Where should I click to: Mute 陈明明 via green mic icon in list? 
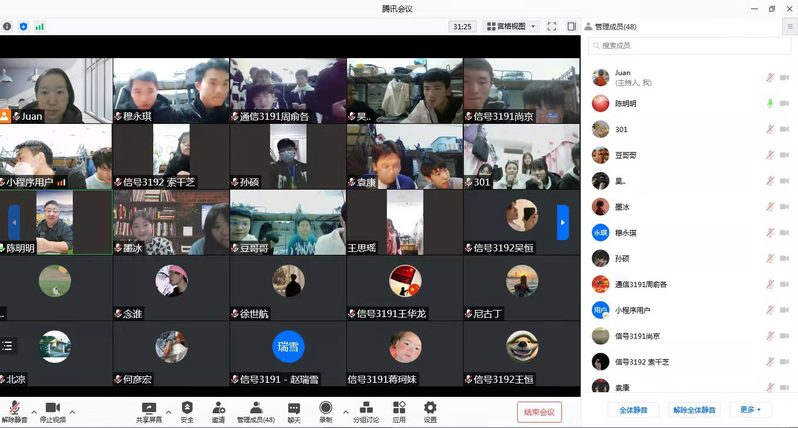coord(770,103)
